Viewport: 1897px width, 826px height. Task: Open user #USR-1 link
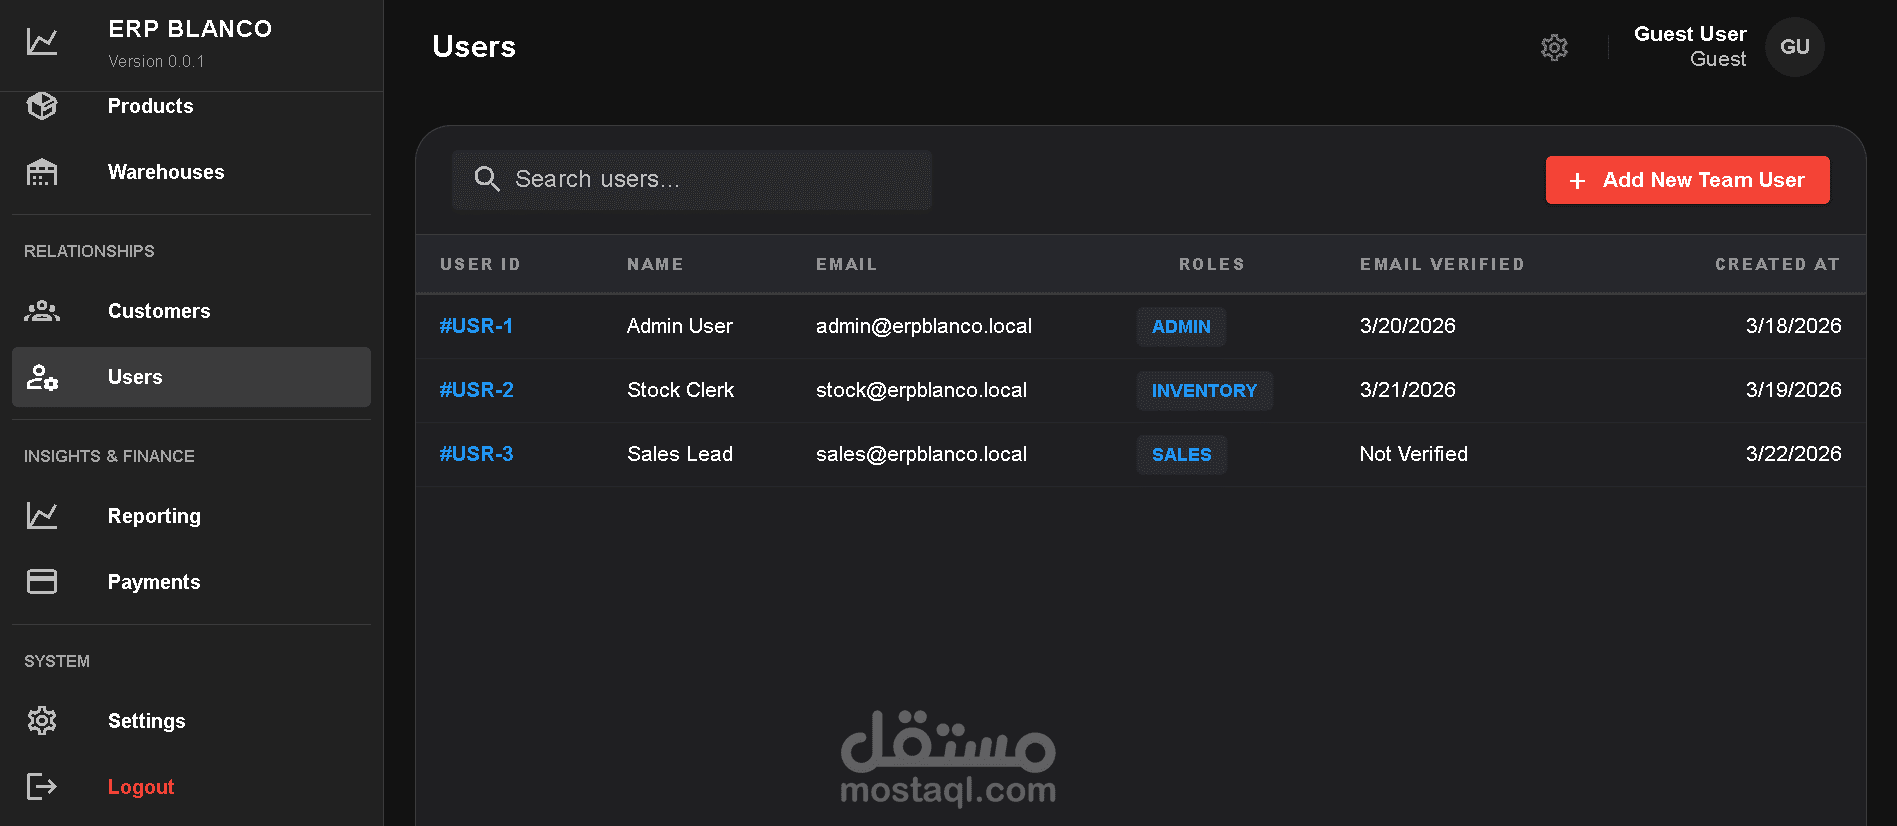pos(476,326)
